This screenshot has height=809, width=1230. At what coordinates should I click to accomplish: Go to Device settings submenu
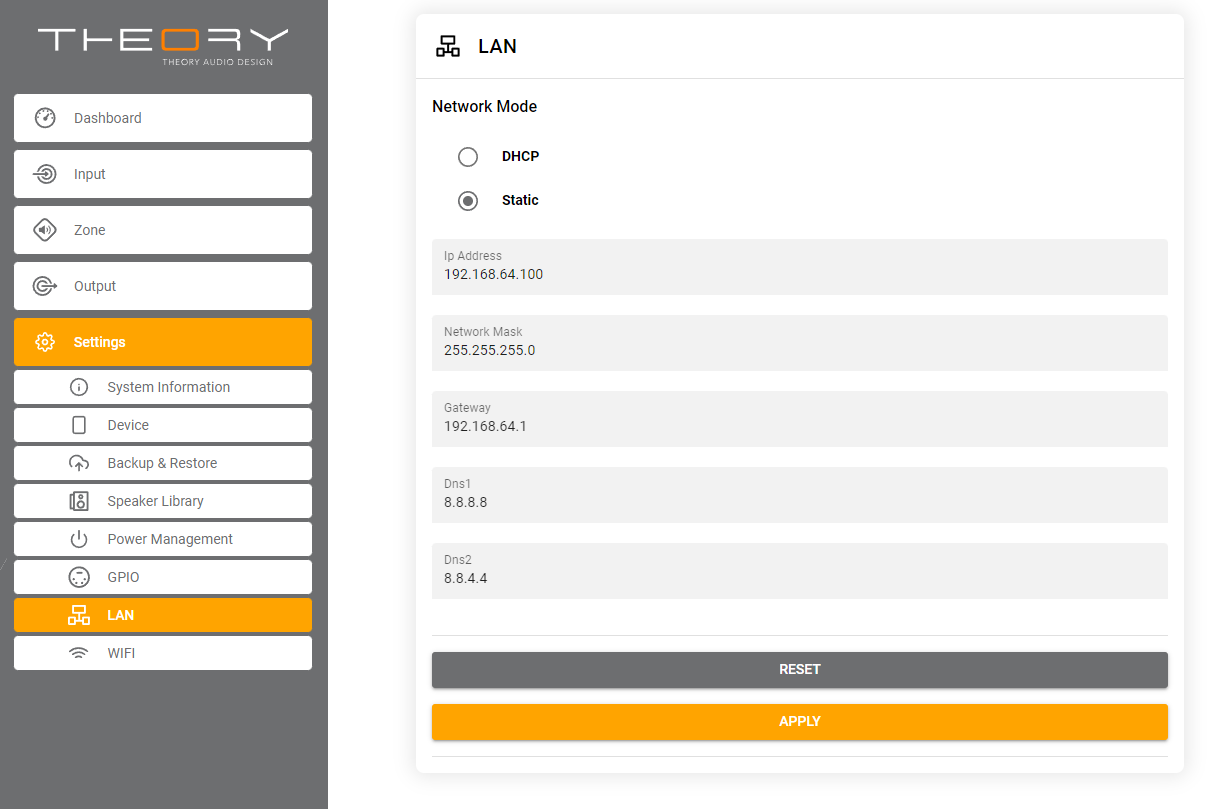[163, 425]
